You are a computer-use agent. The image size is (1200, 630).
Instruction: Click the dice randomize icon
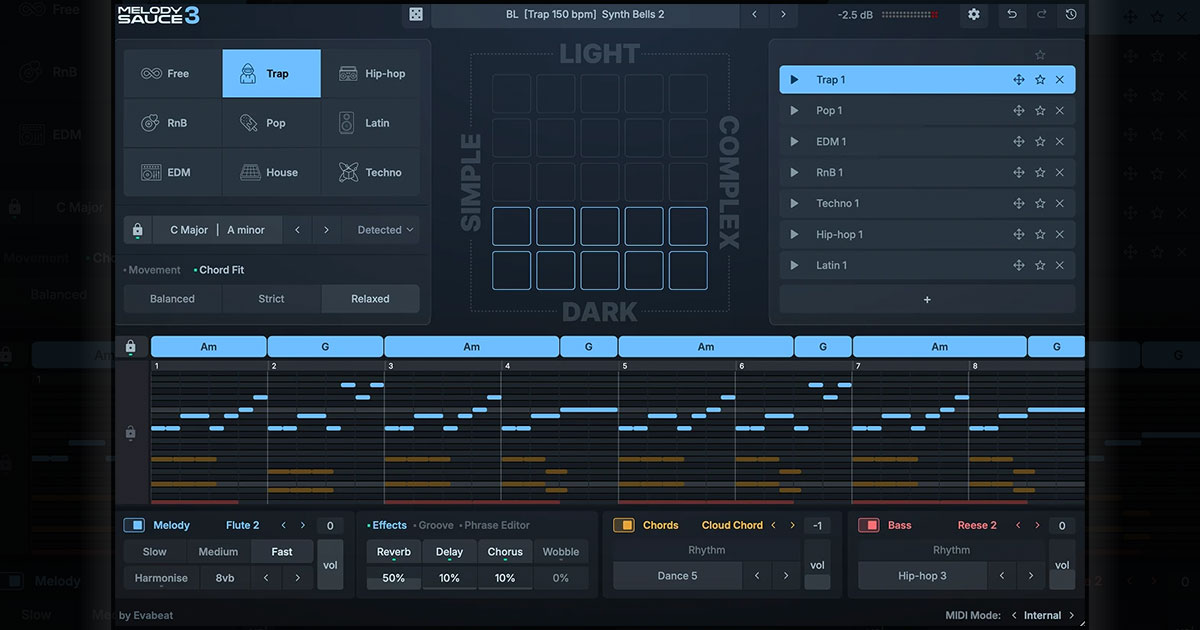pyautogui.click(x=415, y=14)
